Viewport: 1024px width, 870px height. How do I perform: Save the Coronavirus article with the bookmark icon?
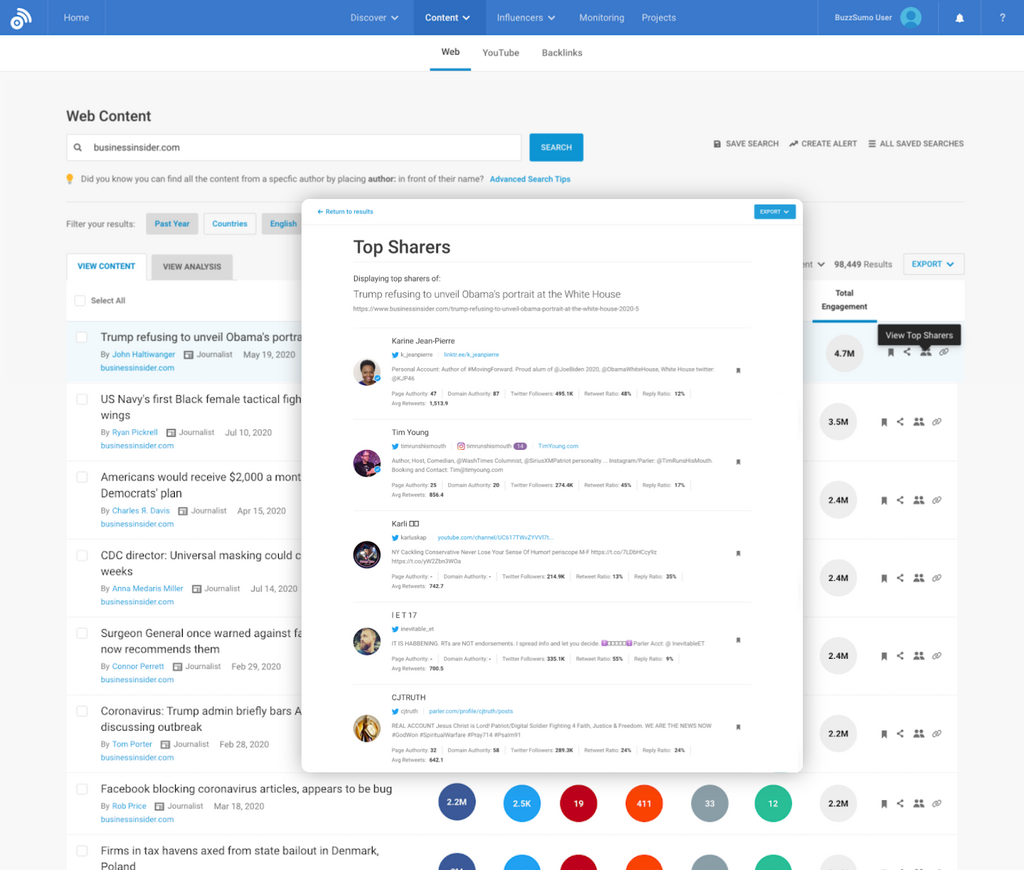coord(884,734)
